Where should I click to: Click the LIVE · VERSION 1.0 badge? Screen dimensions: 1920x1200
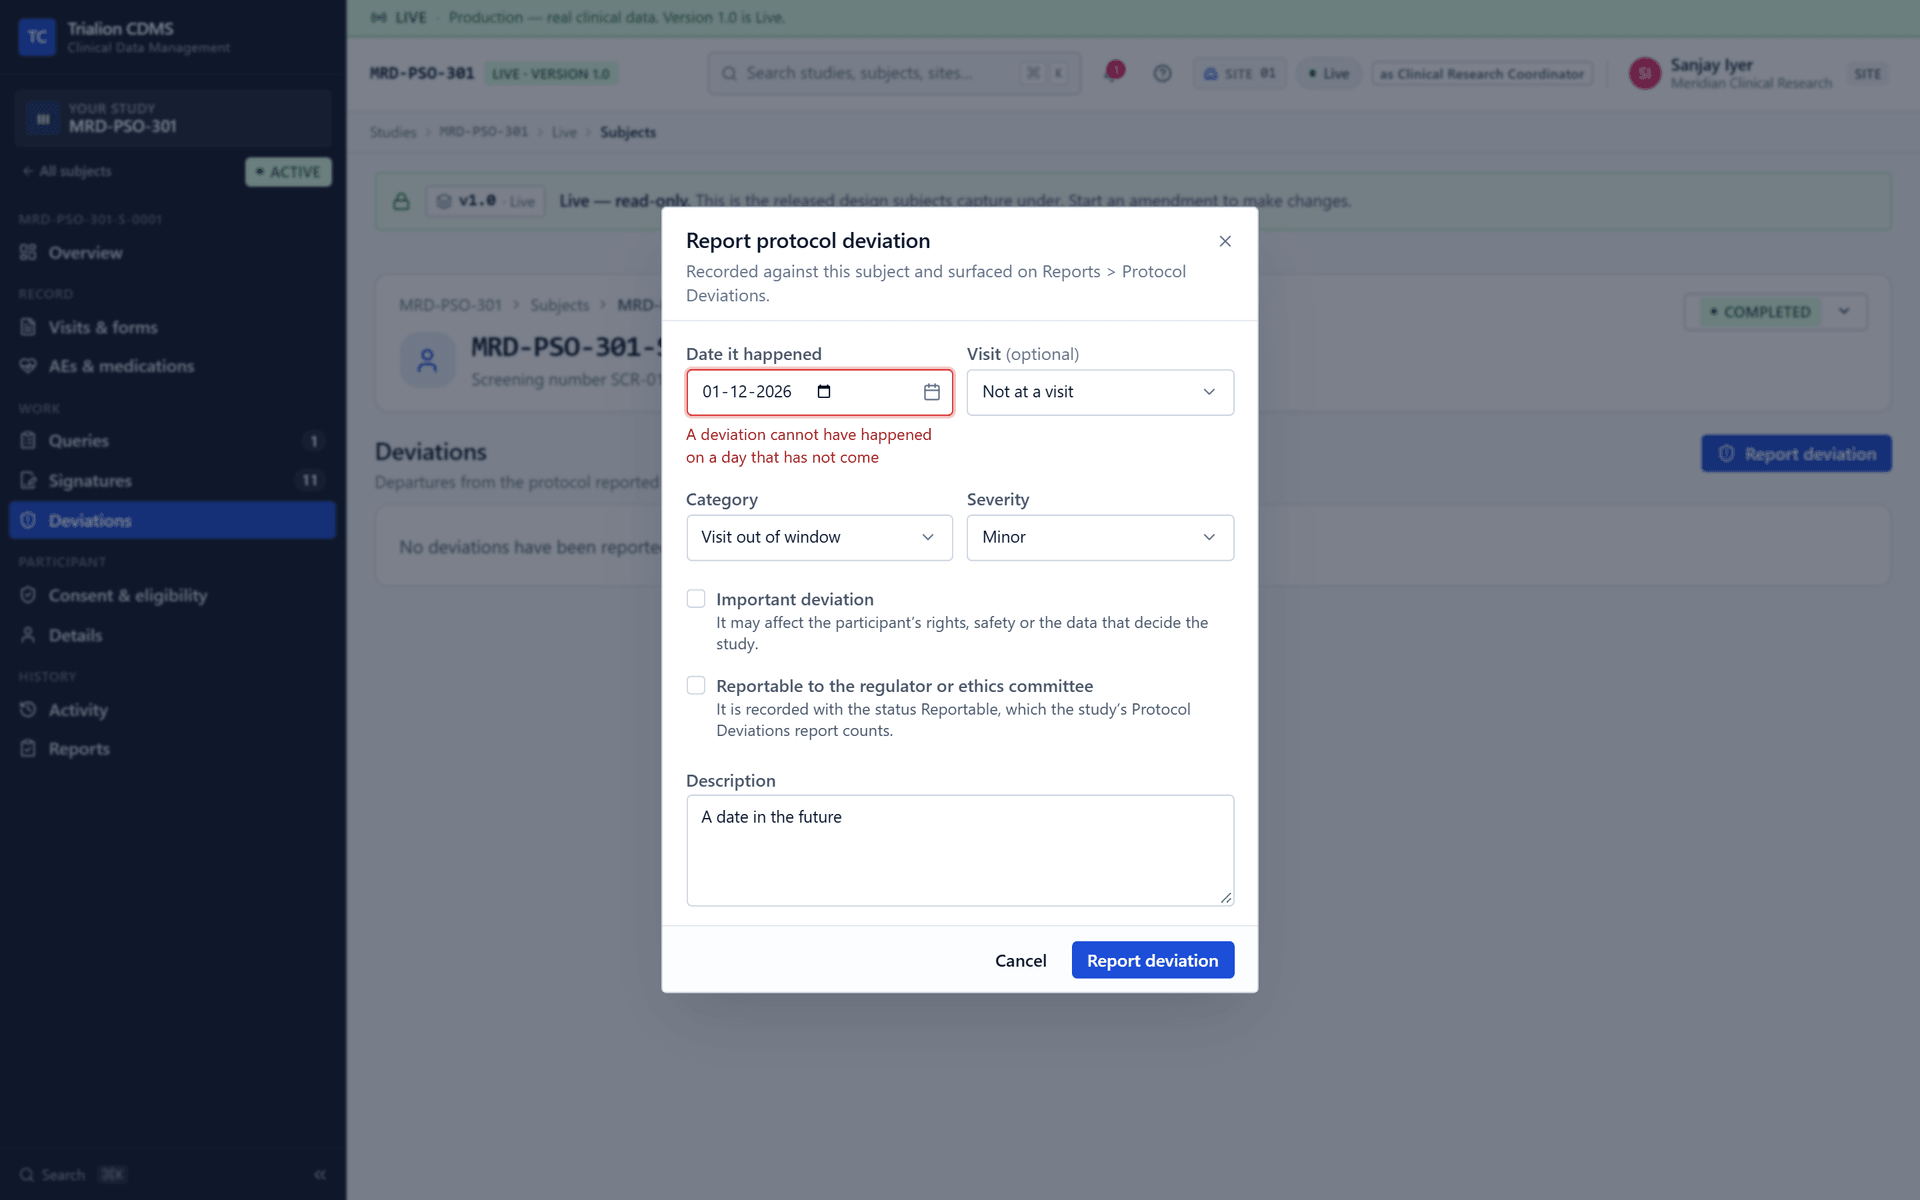pos(550,74)
